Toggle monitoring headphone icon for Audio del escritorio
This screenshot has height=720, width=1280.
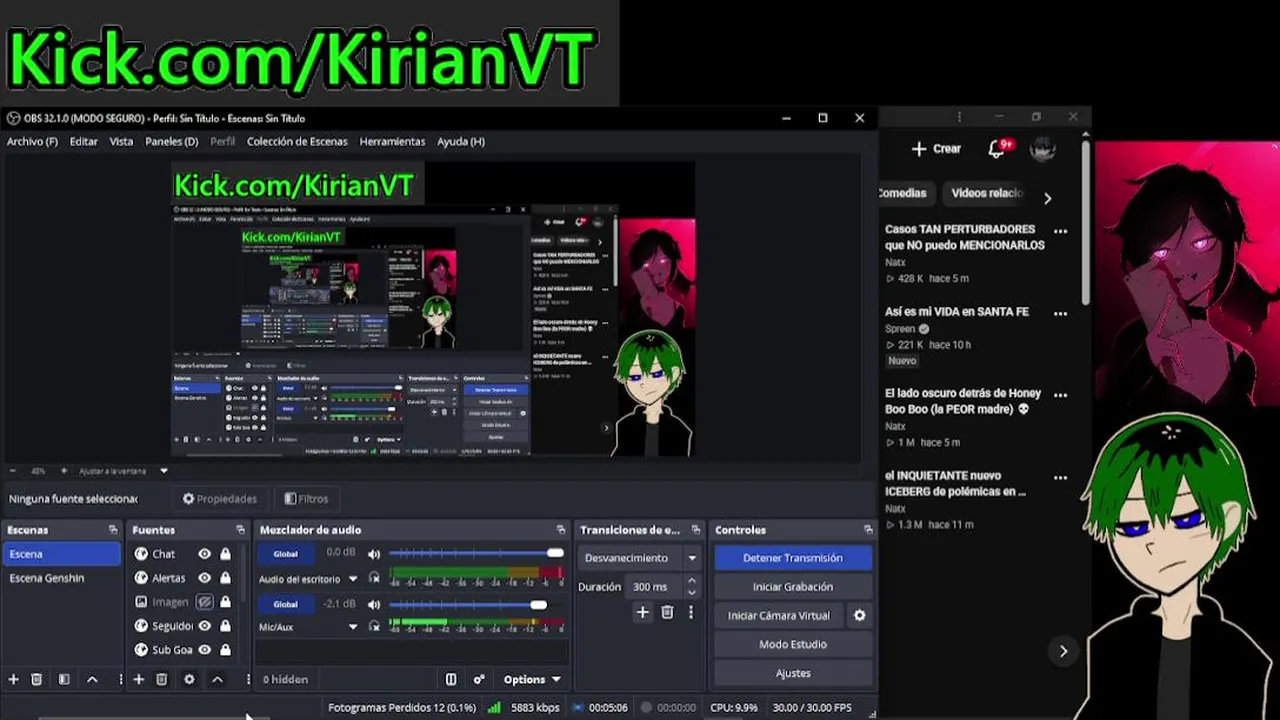(x=374, y=578)
